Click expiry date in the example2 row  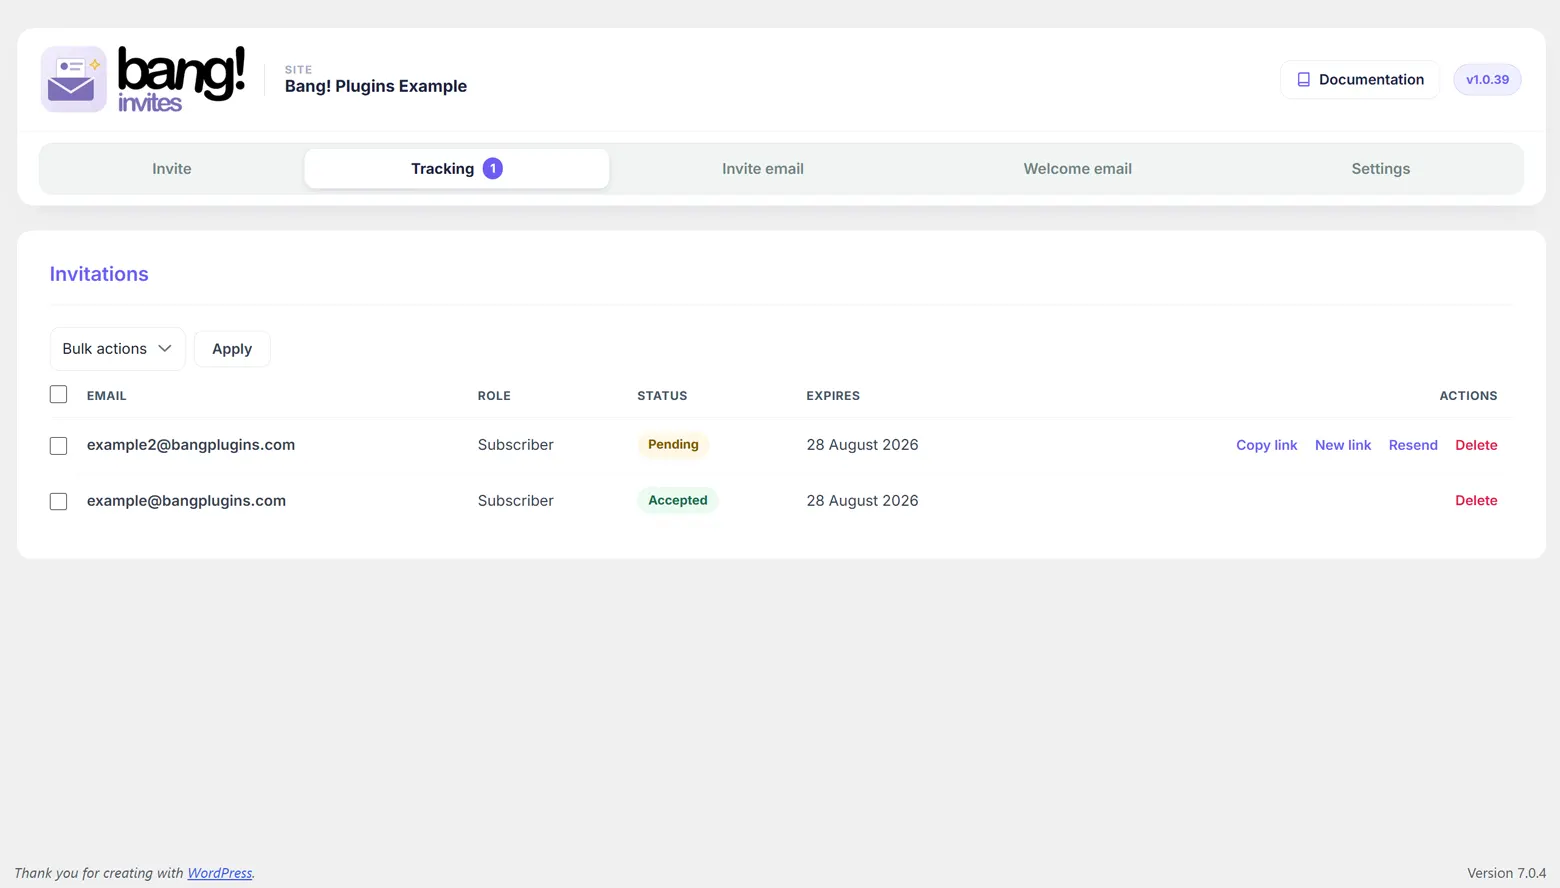862,445
